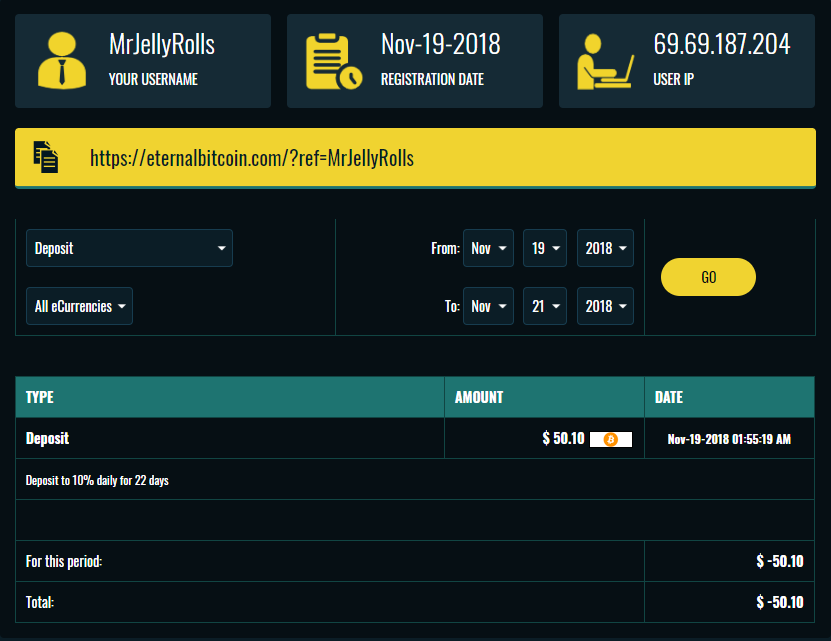Click the AMOUNT column header
Screen dimensions: 831x641
479,397
